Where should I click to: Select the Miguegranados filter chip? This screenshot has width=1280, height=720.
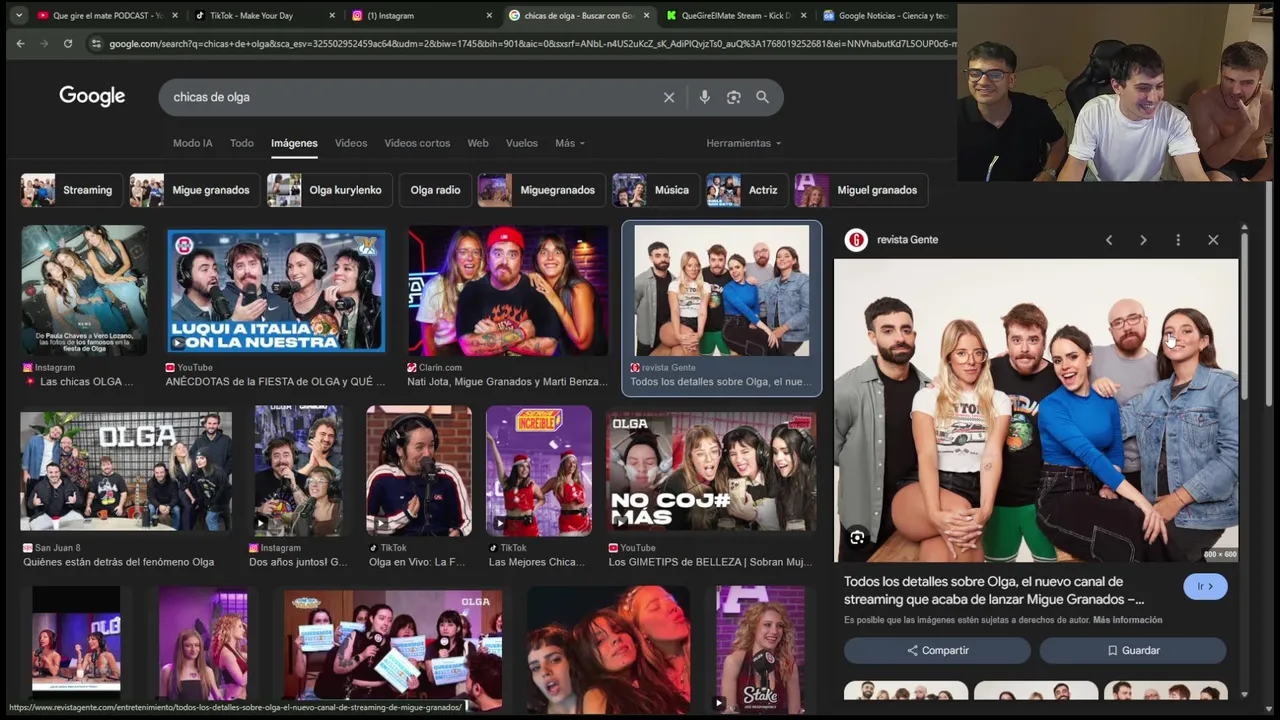pyautogui.click(x=540, y=190)
